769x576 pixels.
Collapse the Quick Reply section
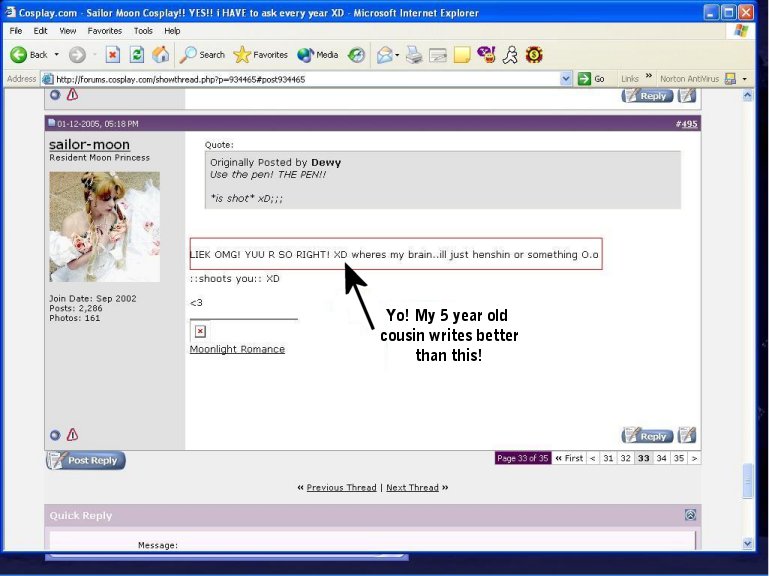(691, 515)
